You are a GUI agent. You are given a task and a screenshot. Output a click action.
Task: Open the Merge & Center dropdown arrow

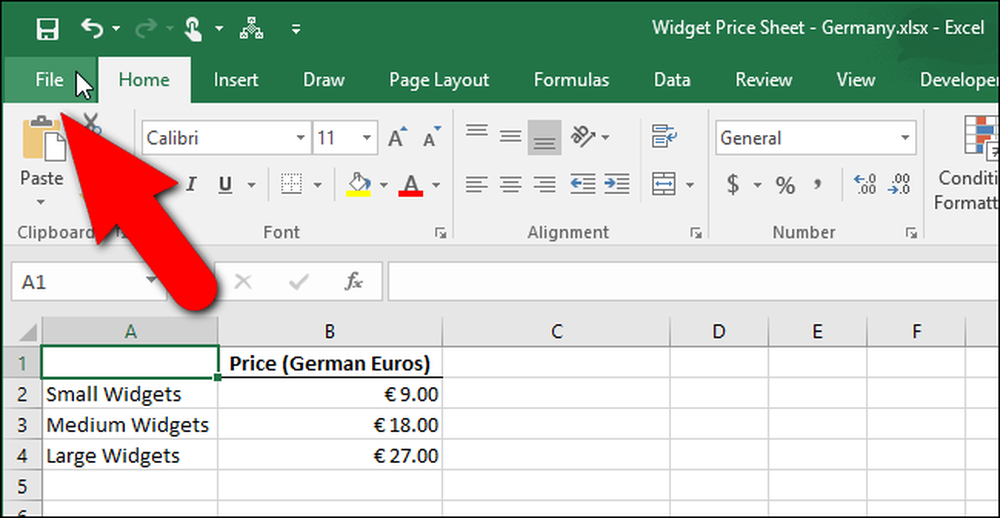(x=691, y=186)
